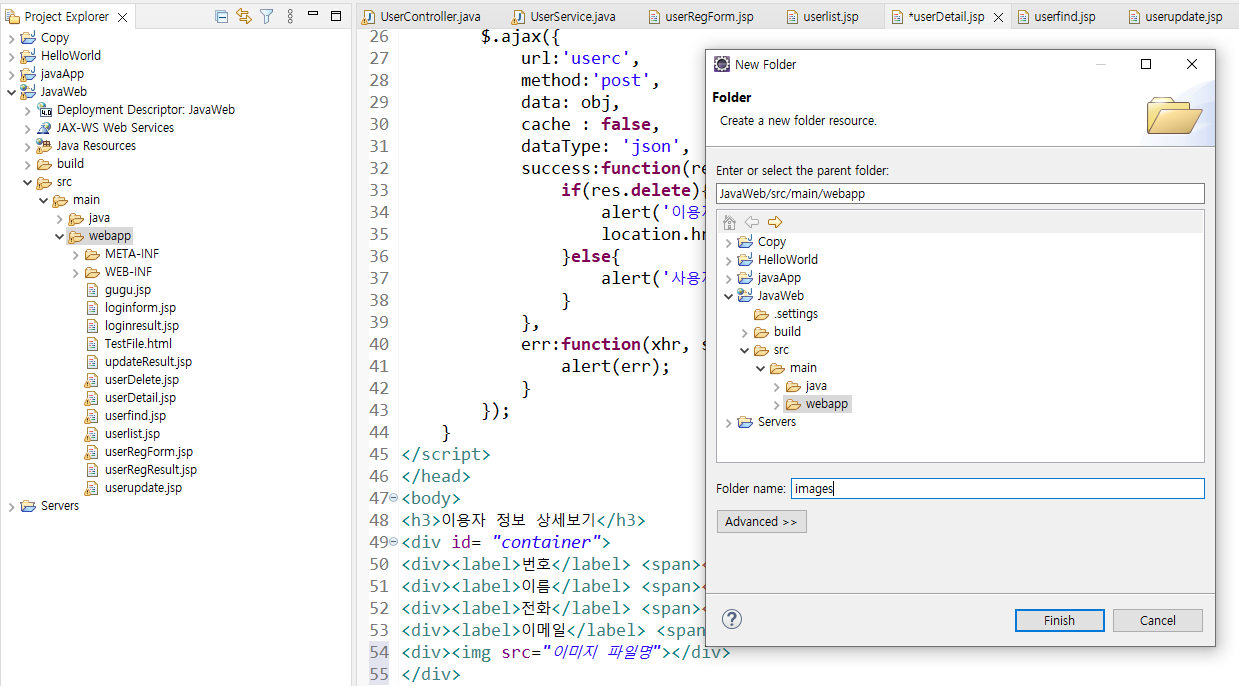Expand Servers in New Folder dialog tree
Image resolution: width=1239 pixels, height=686 pixels.
point(728,422)
